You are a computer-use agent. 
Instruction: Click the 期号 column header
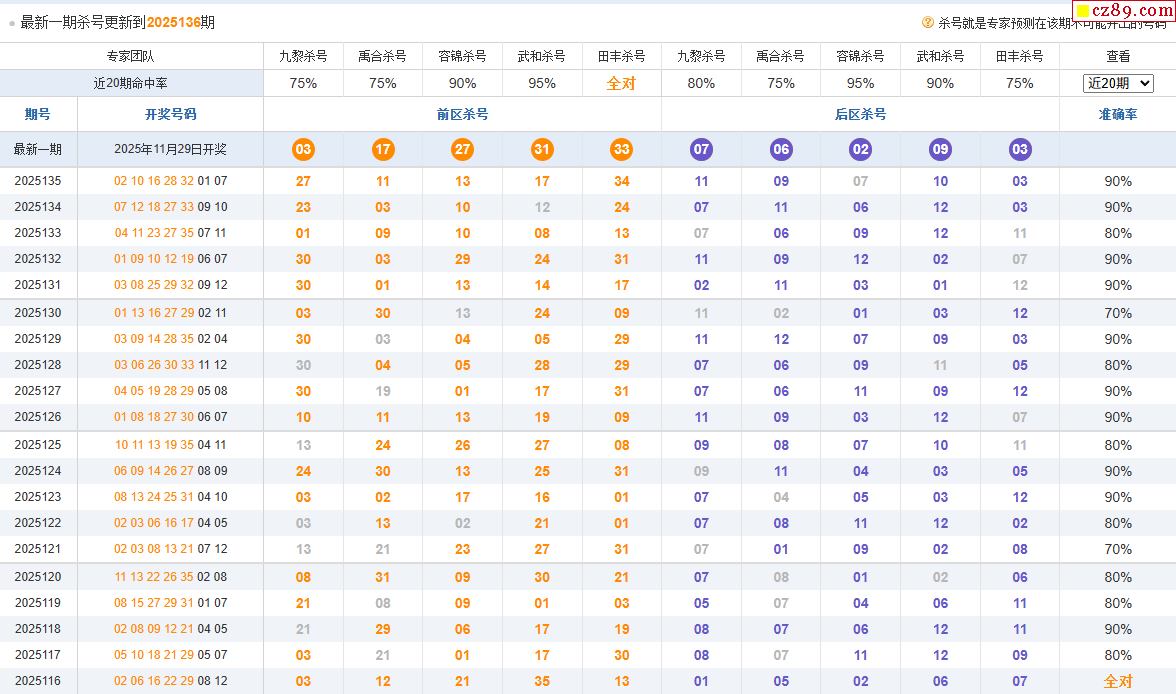coord(38,114)
